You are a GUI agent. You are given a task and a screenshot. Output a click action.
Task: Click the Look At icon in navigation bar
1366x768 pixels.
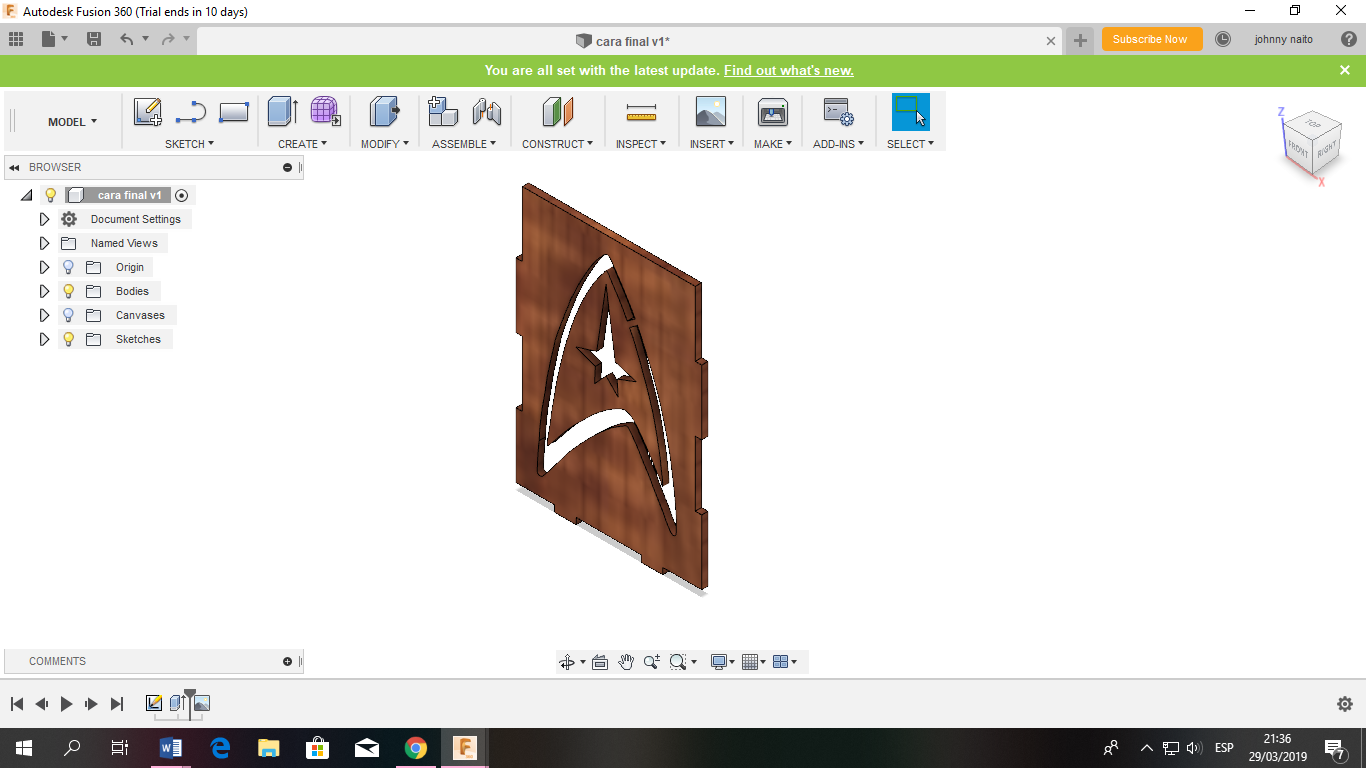[x=600, y=662]
